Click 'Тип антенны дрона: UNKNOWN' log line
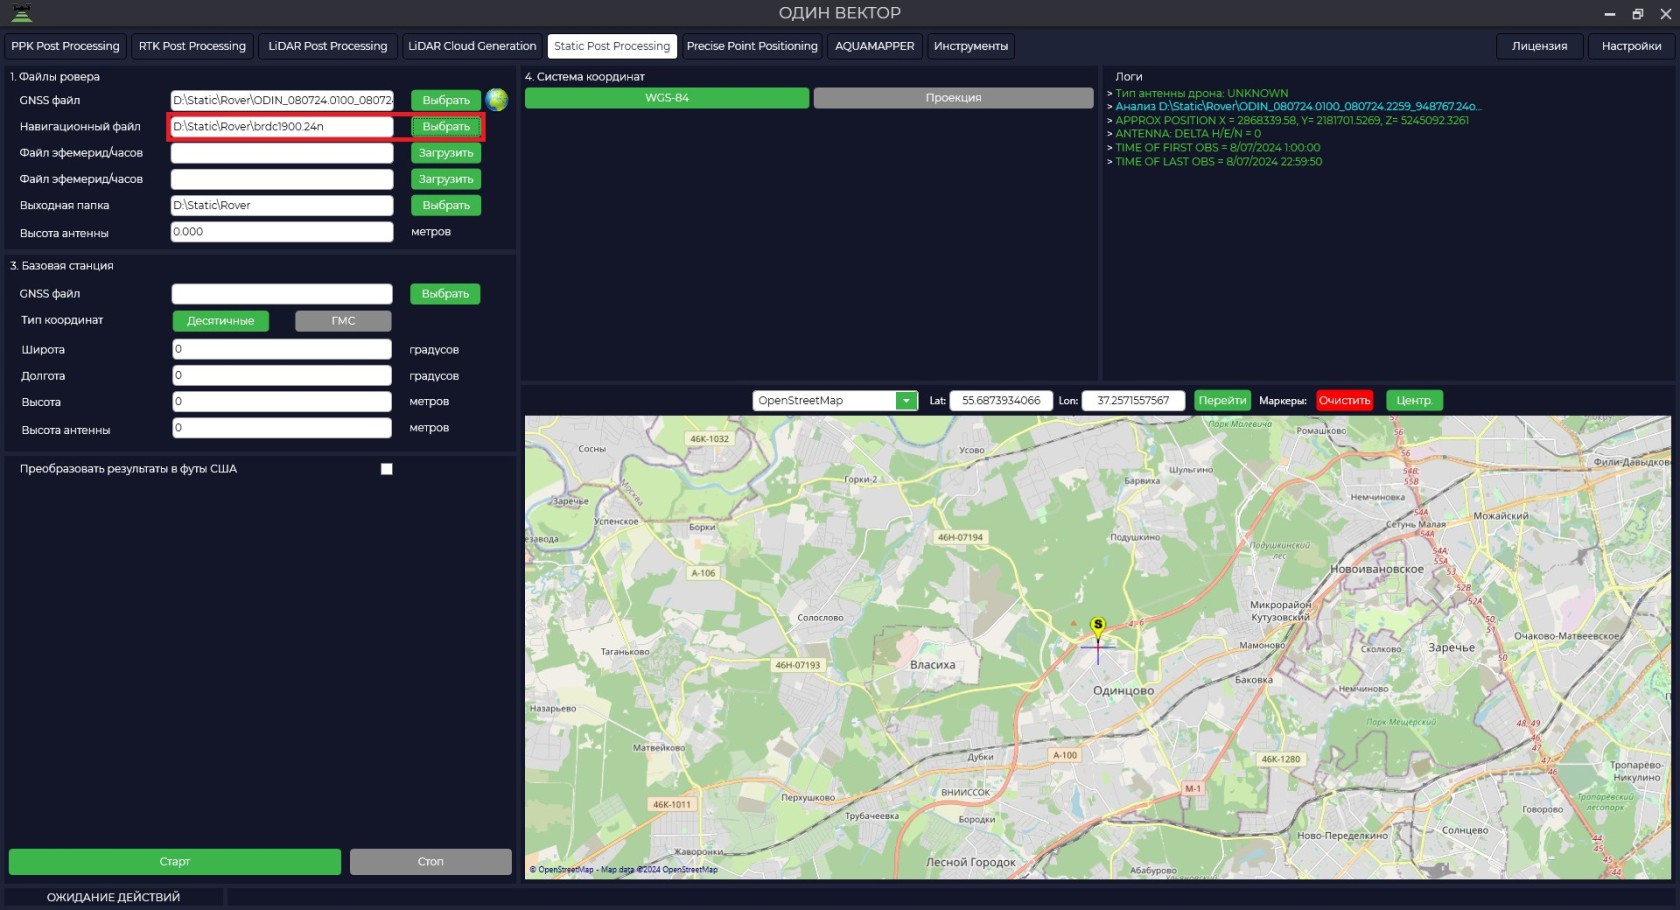 coord(1201,93)
